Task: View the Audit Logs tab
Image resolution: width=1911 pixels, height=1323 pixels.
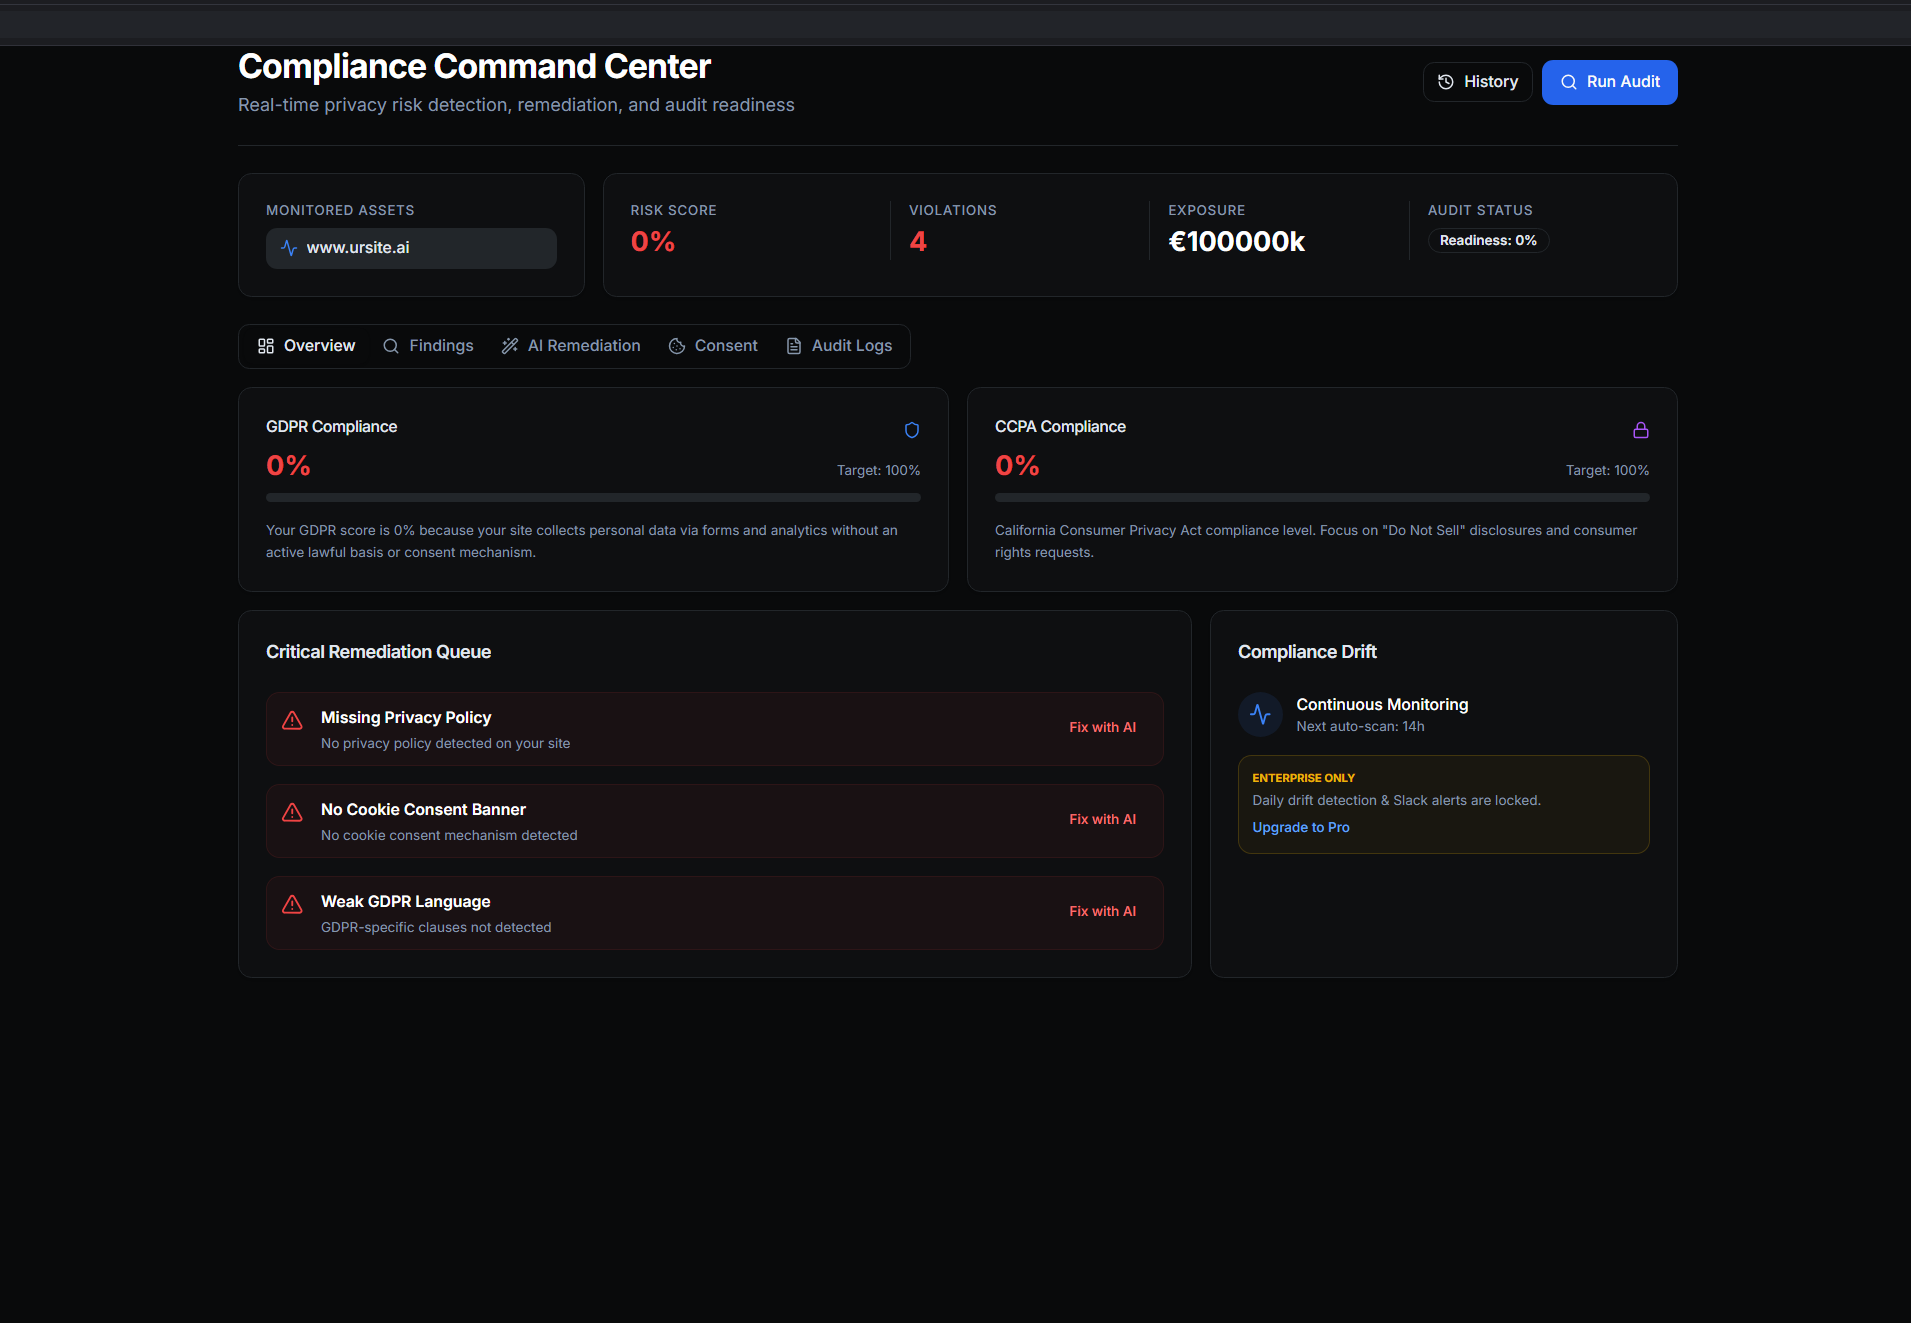Action: pos(839,346)
